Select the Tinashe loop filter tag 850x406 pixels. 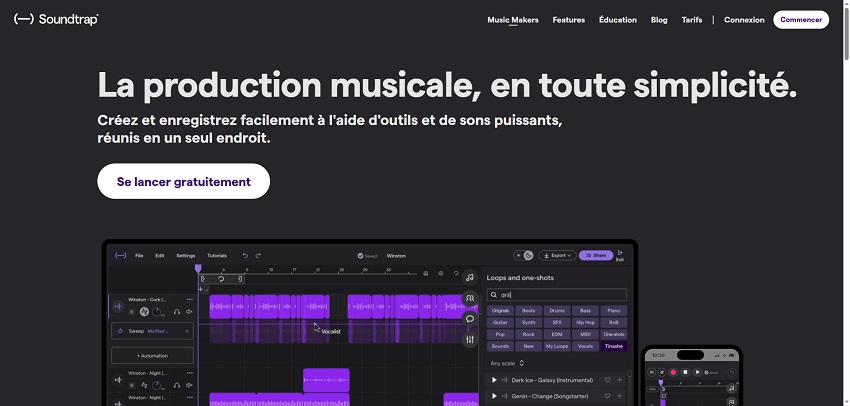coord(614,346)
